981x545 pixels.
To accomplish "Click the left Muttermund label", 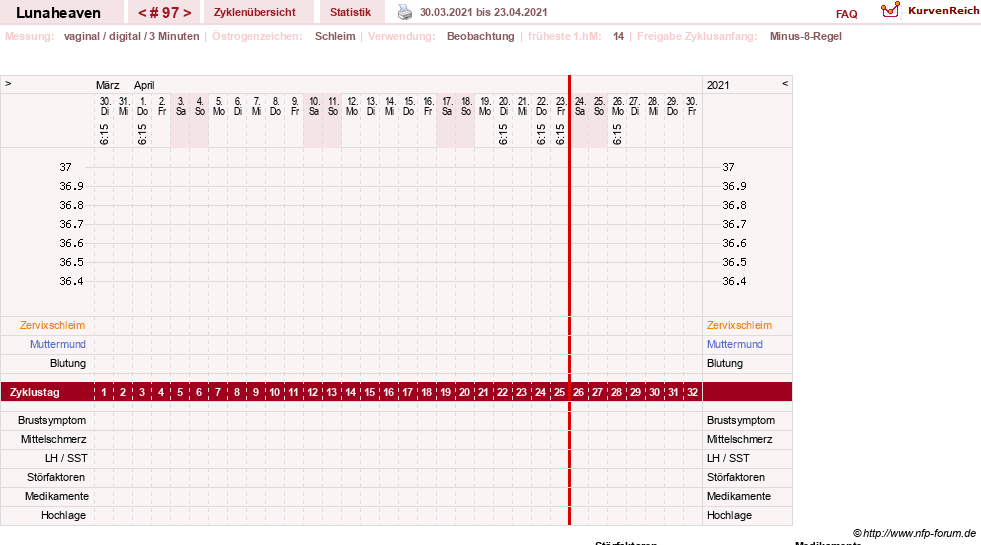I will point(58,344).
